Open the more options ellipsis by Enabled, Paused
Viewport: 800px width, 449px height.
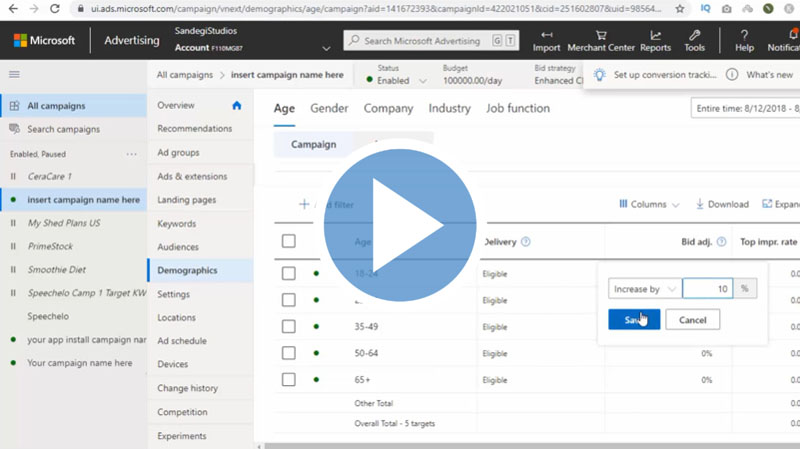[x=132, y=154]
